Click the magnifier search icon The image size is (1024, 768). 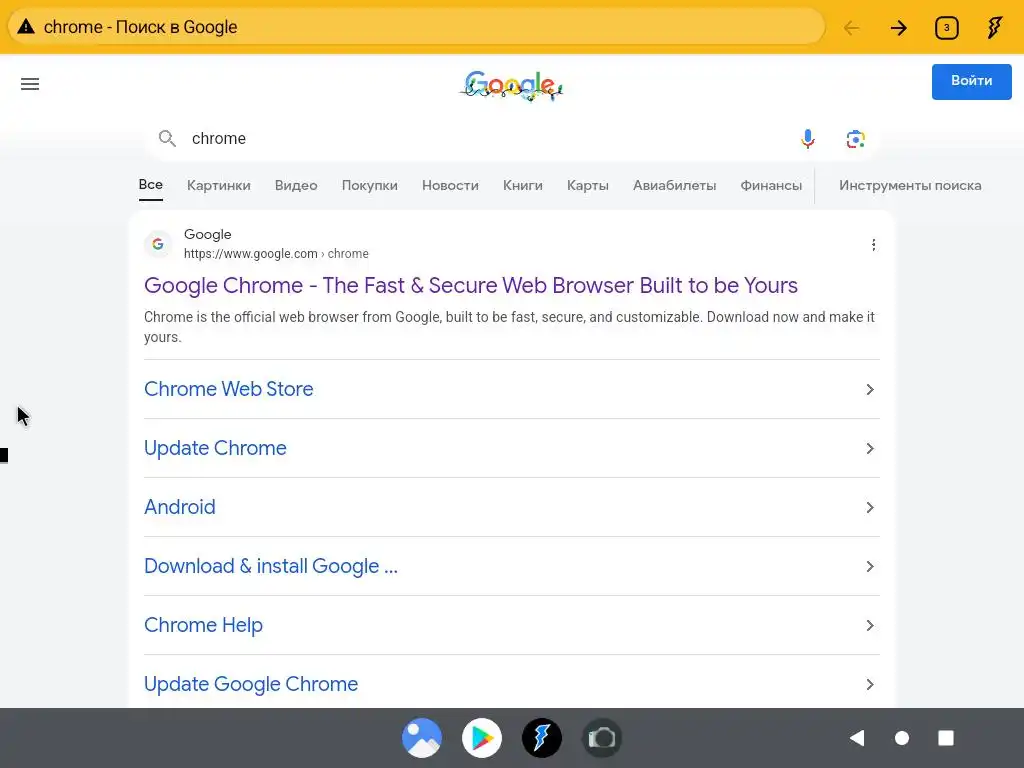click(x=167, y=138)
